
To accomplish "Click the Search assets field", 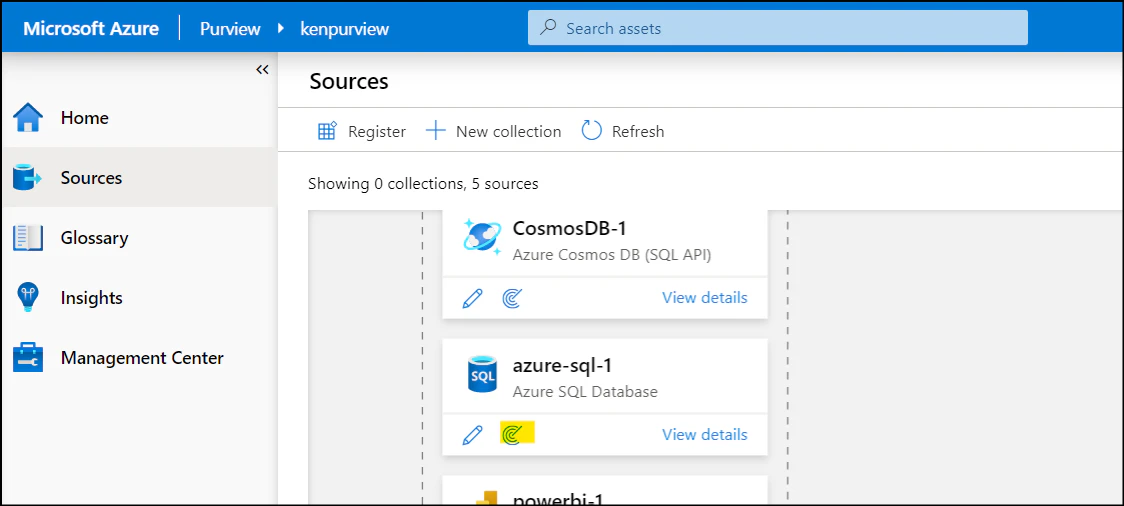I will [x=778, y=29].
